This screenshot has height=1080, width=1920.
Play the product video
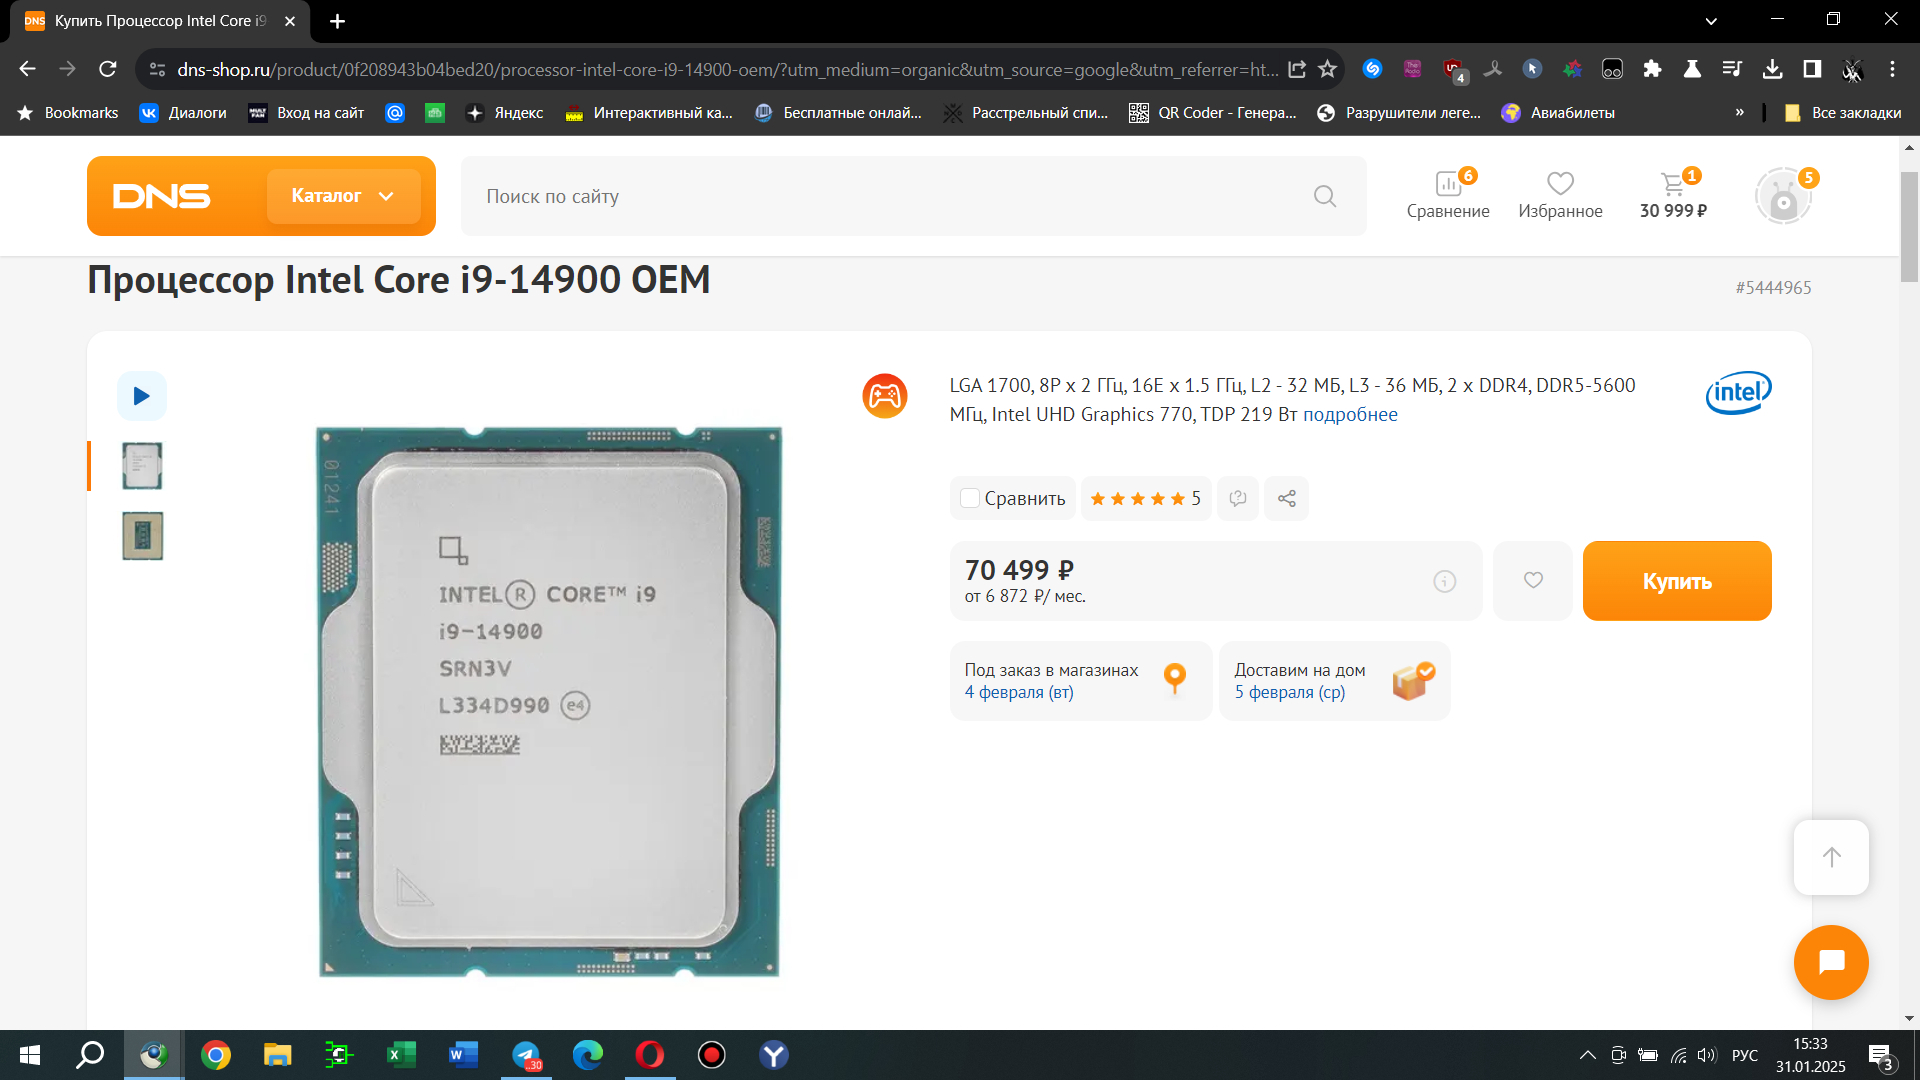point(141,396)
